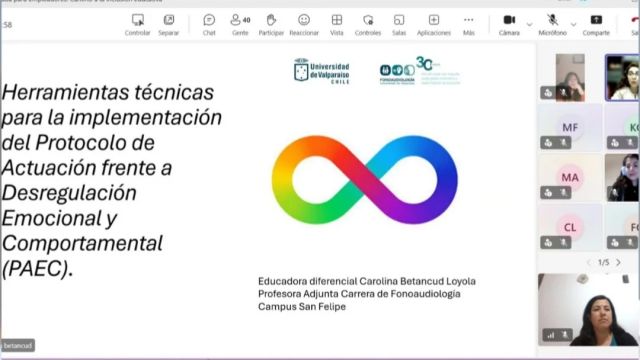The height and width of the screenshot is (360, 640).
Task: Click the Comparte share screen button
Action: 596,24
